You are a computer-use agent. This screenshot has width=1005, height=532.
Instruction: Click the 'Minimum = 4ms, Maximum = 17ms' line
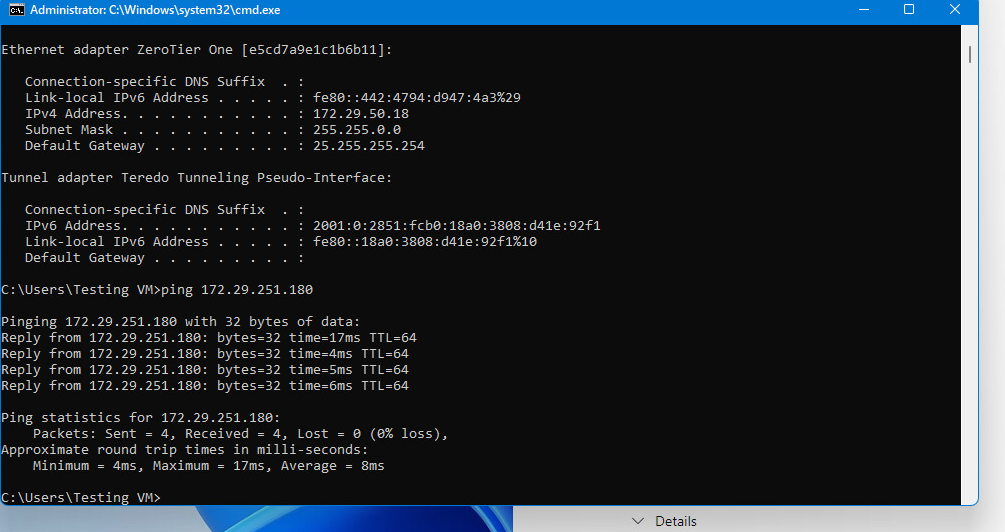pos(209,466)
